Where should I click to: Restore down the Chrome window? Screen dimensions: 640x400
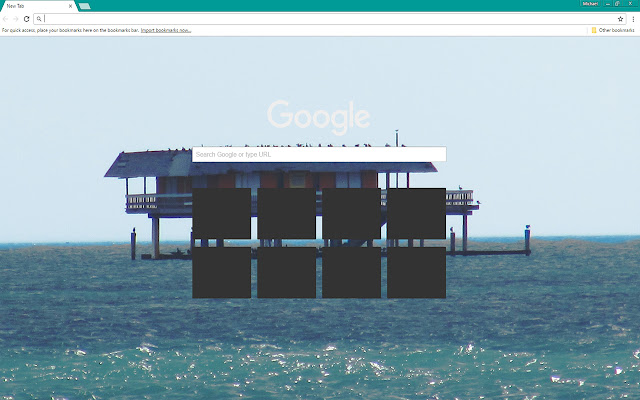tap(618, 4)
